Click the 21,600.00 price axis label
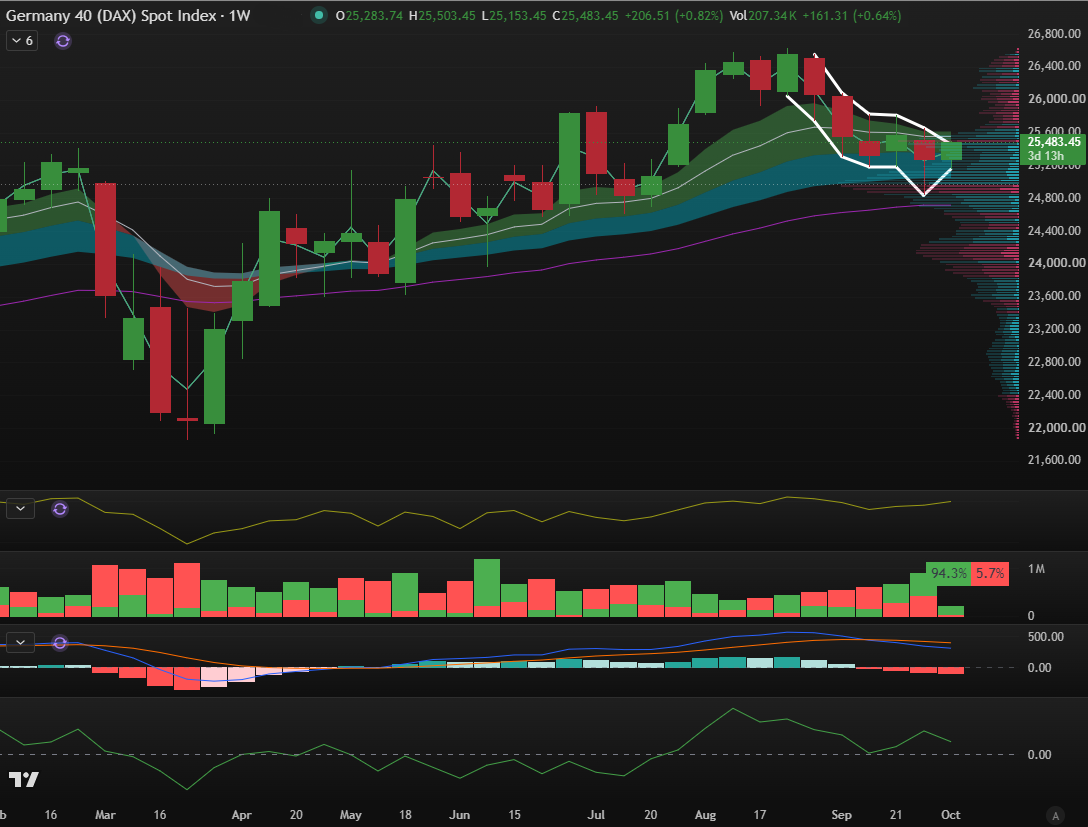This screenshot has height=827, width=1088. [1054, 459]
